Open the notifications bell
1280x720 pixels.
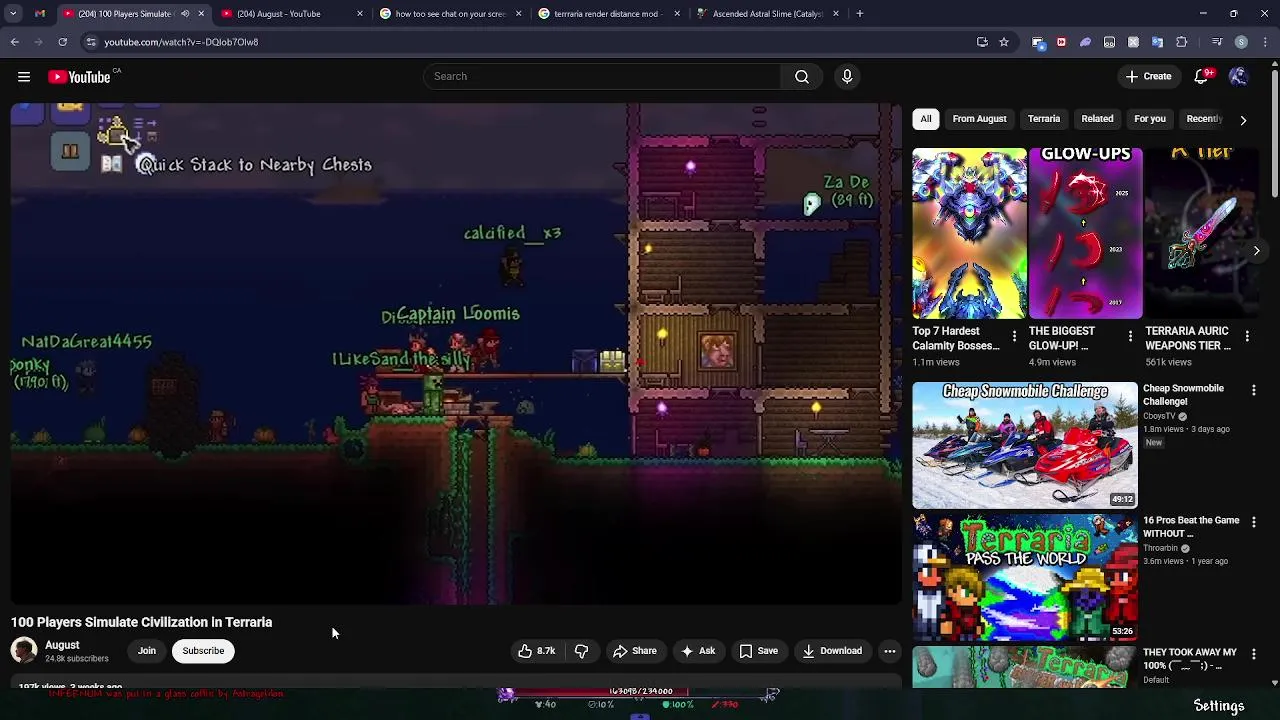pos(1202,77)
